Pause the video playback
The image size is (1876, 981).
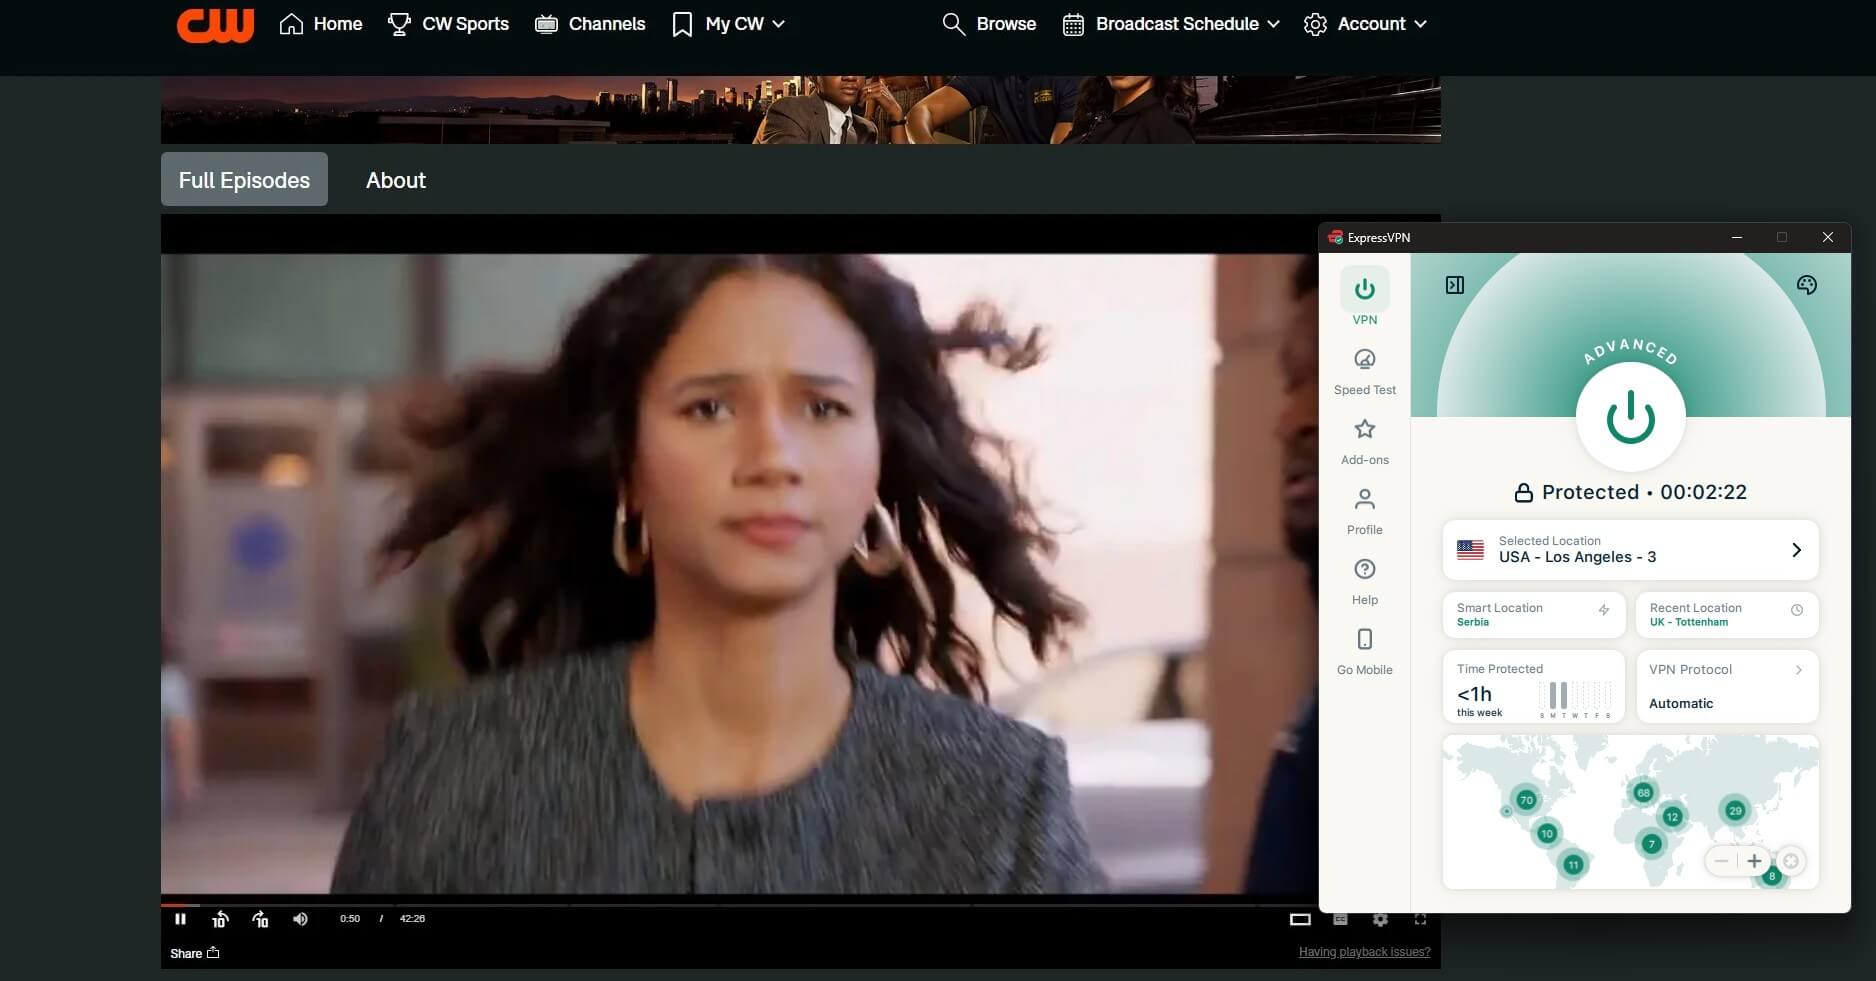tap(181, 919)
